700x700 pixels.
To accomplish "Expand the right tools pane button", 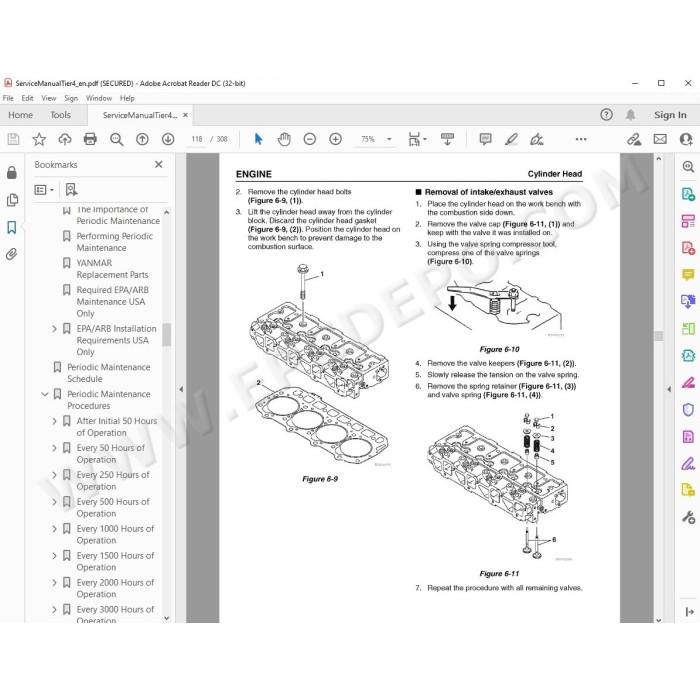I will 689,612.
